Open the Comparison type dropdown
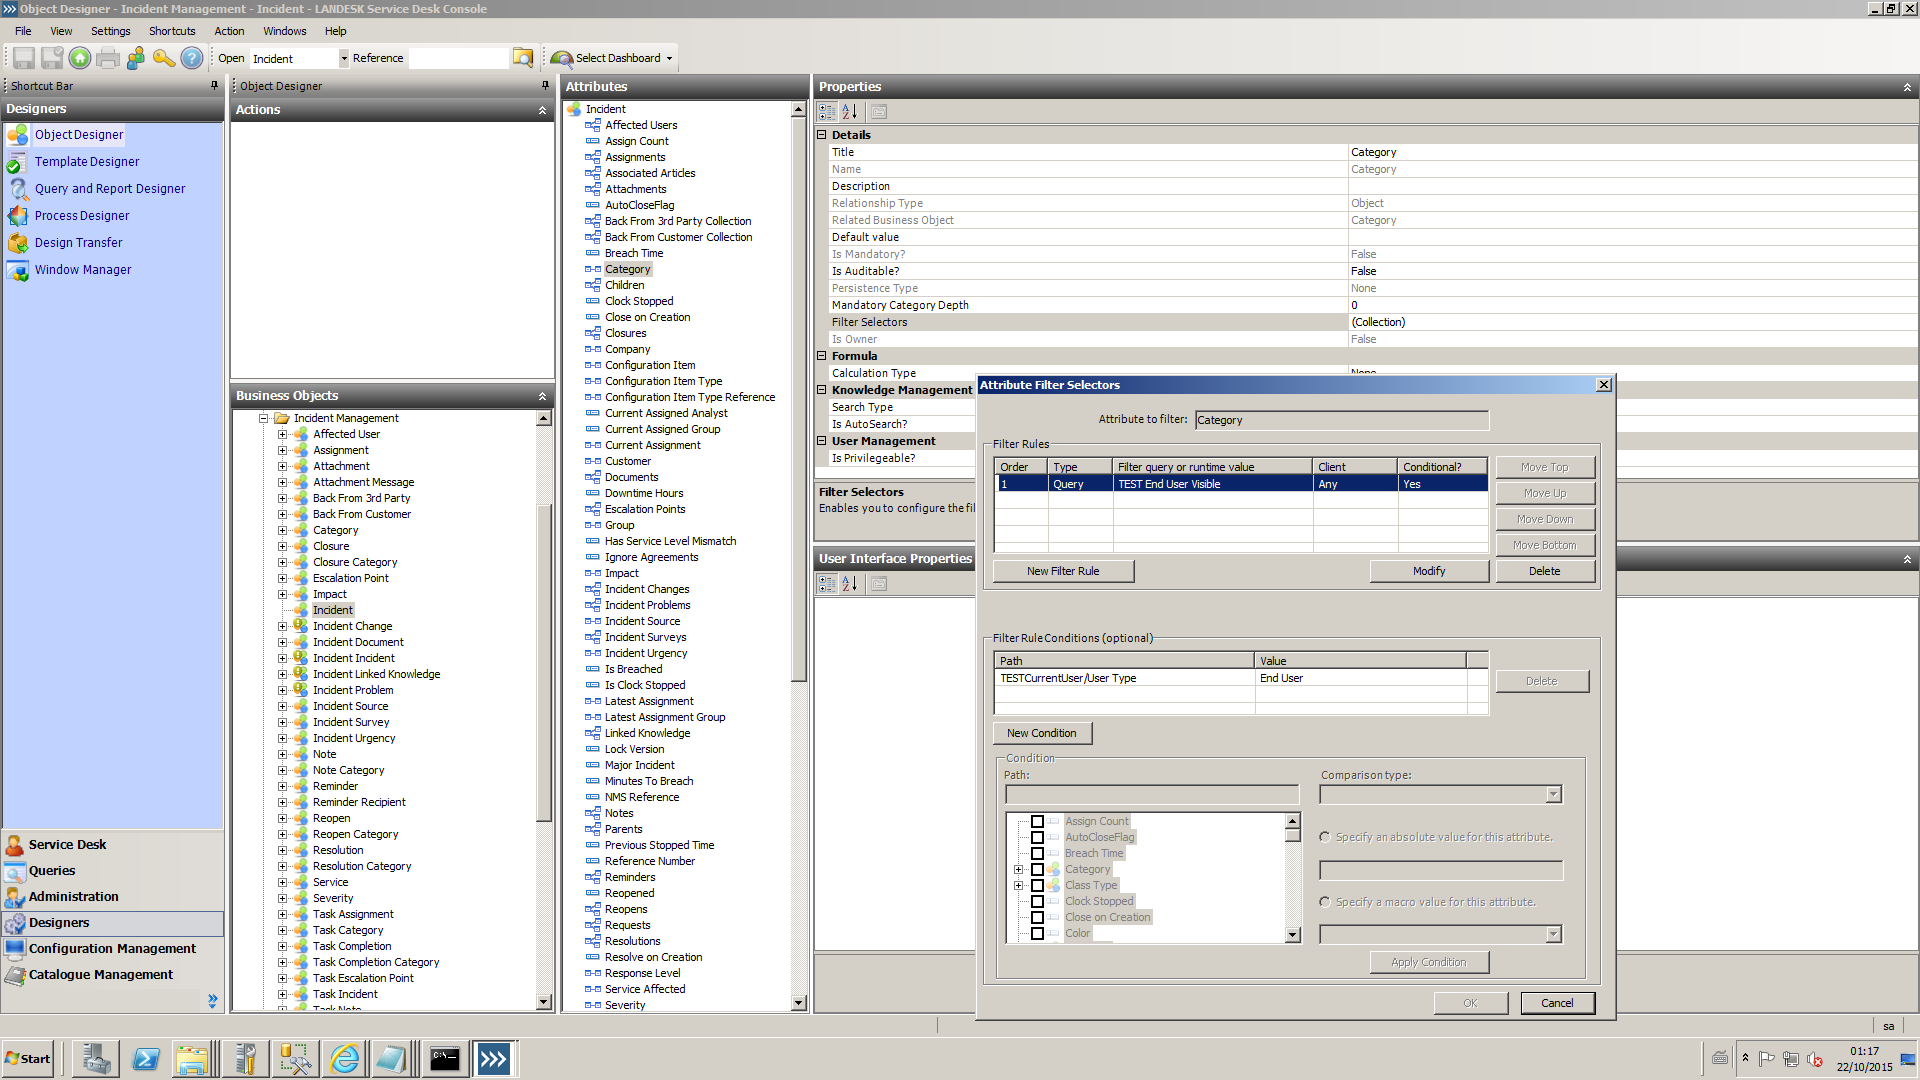Image resolution: width=1920 pixels, height=1080 pixels. (1553, 795)
